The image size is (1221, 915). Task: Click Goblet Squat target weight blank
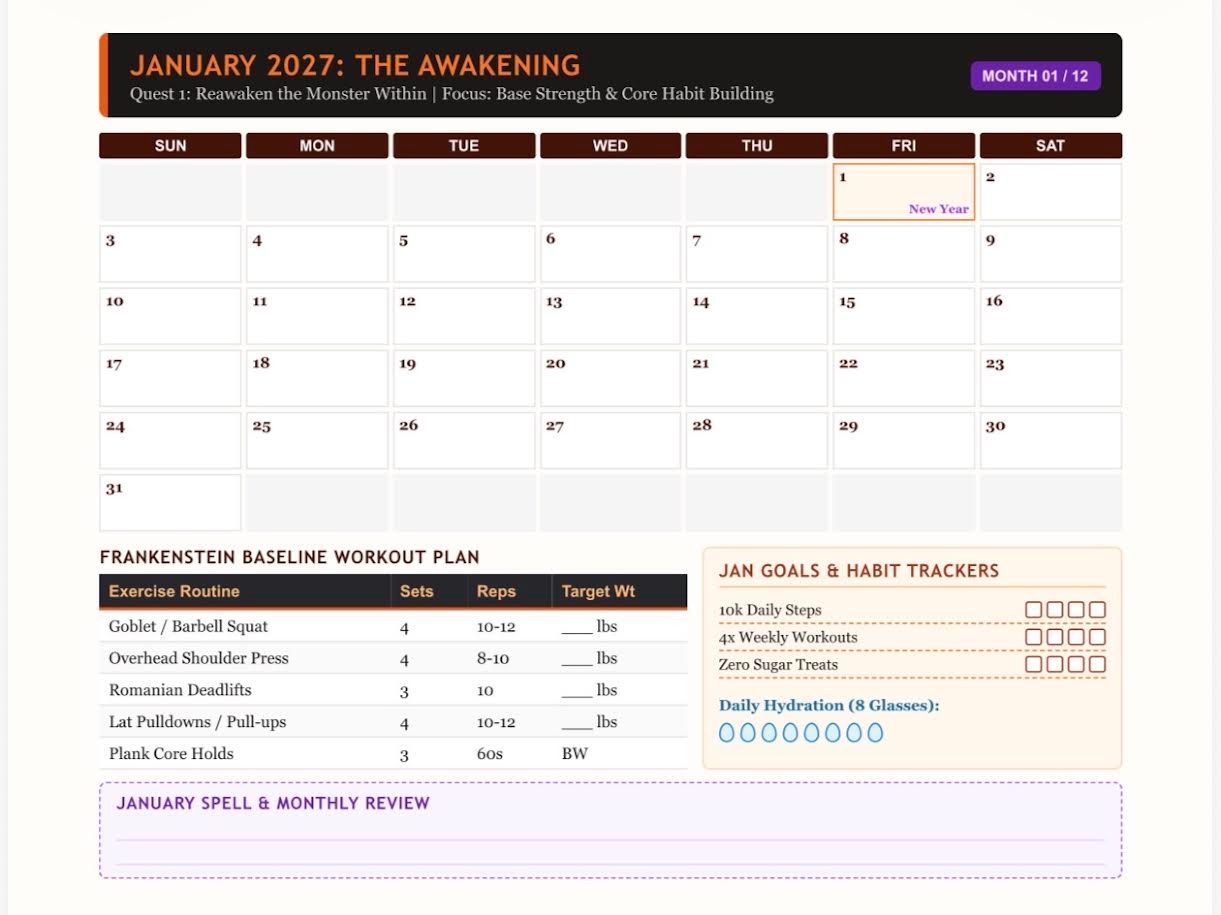(577, 629)
